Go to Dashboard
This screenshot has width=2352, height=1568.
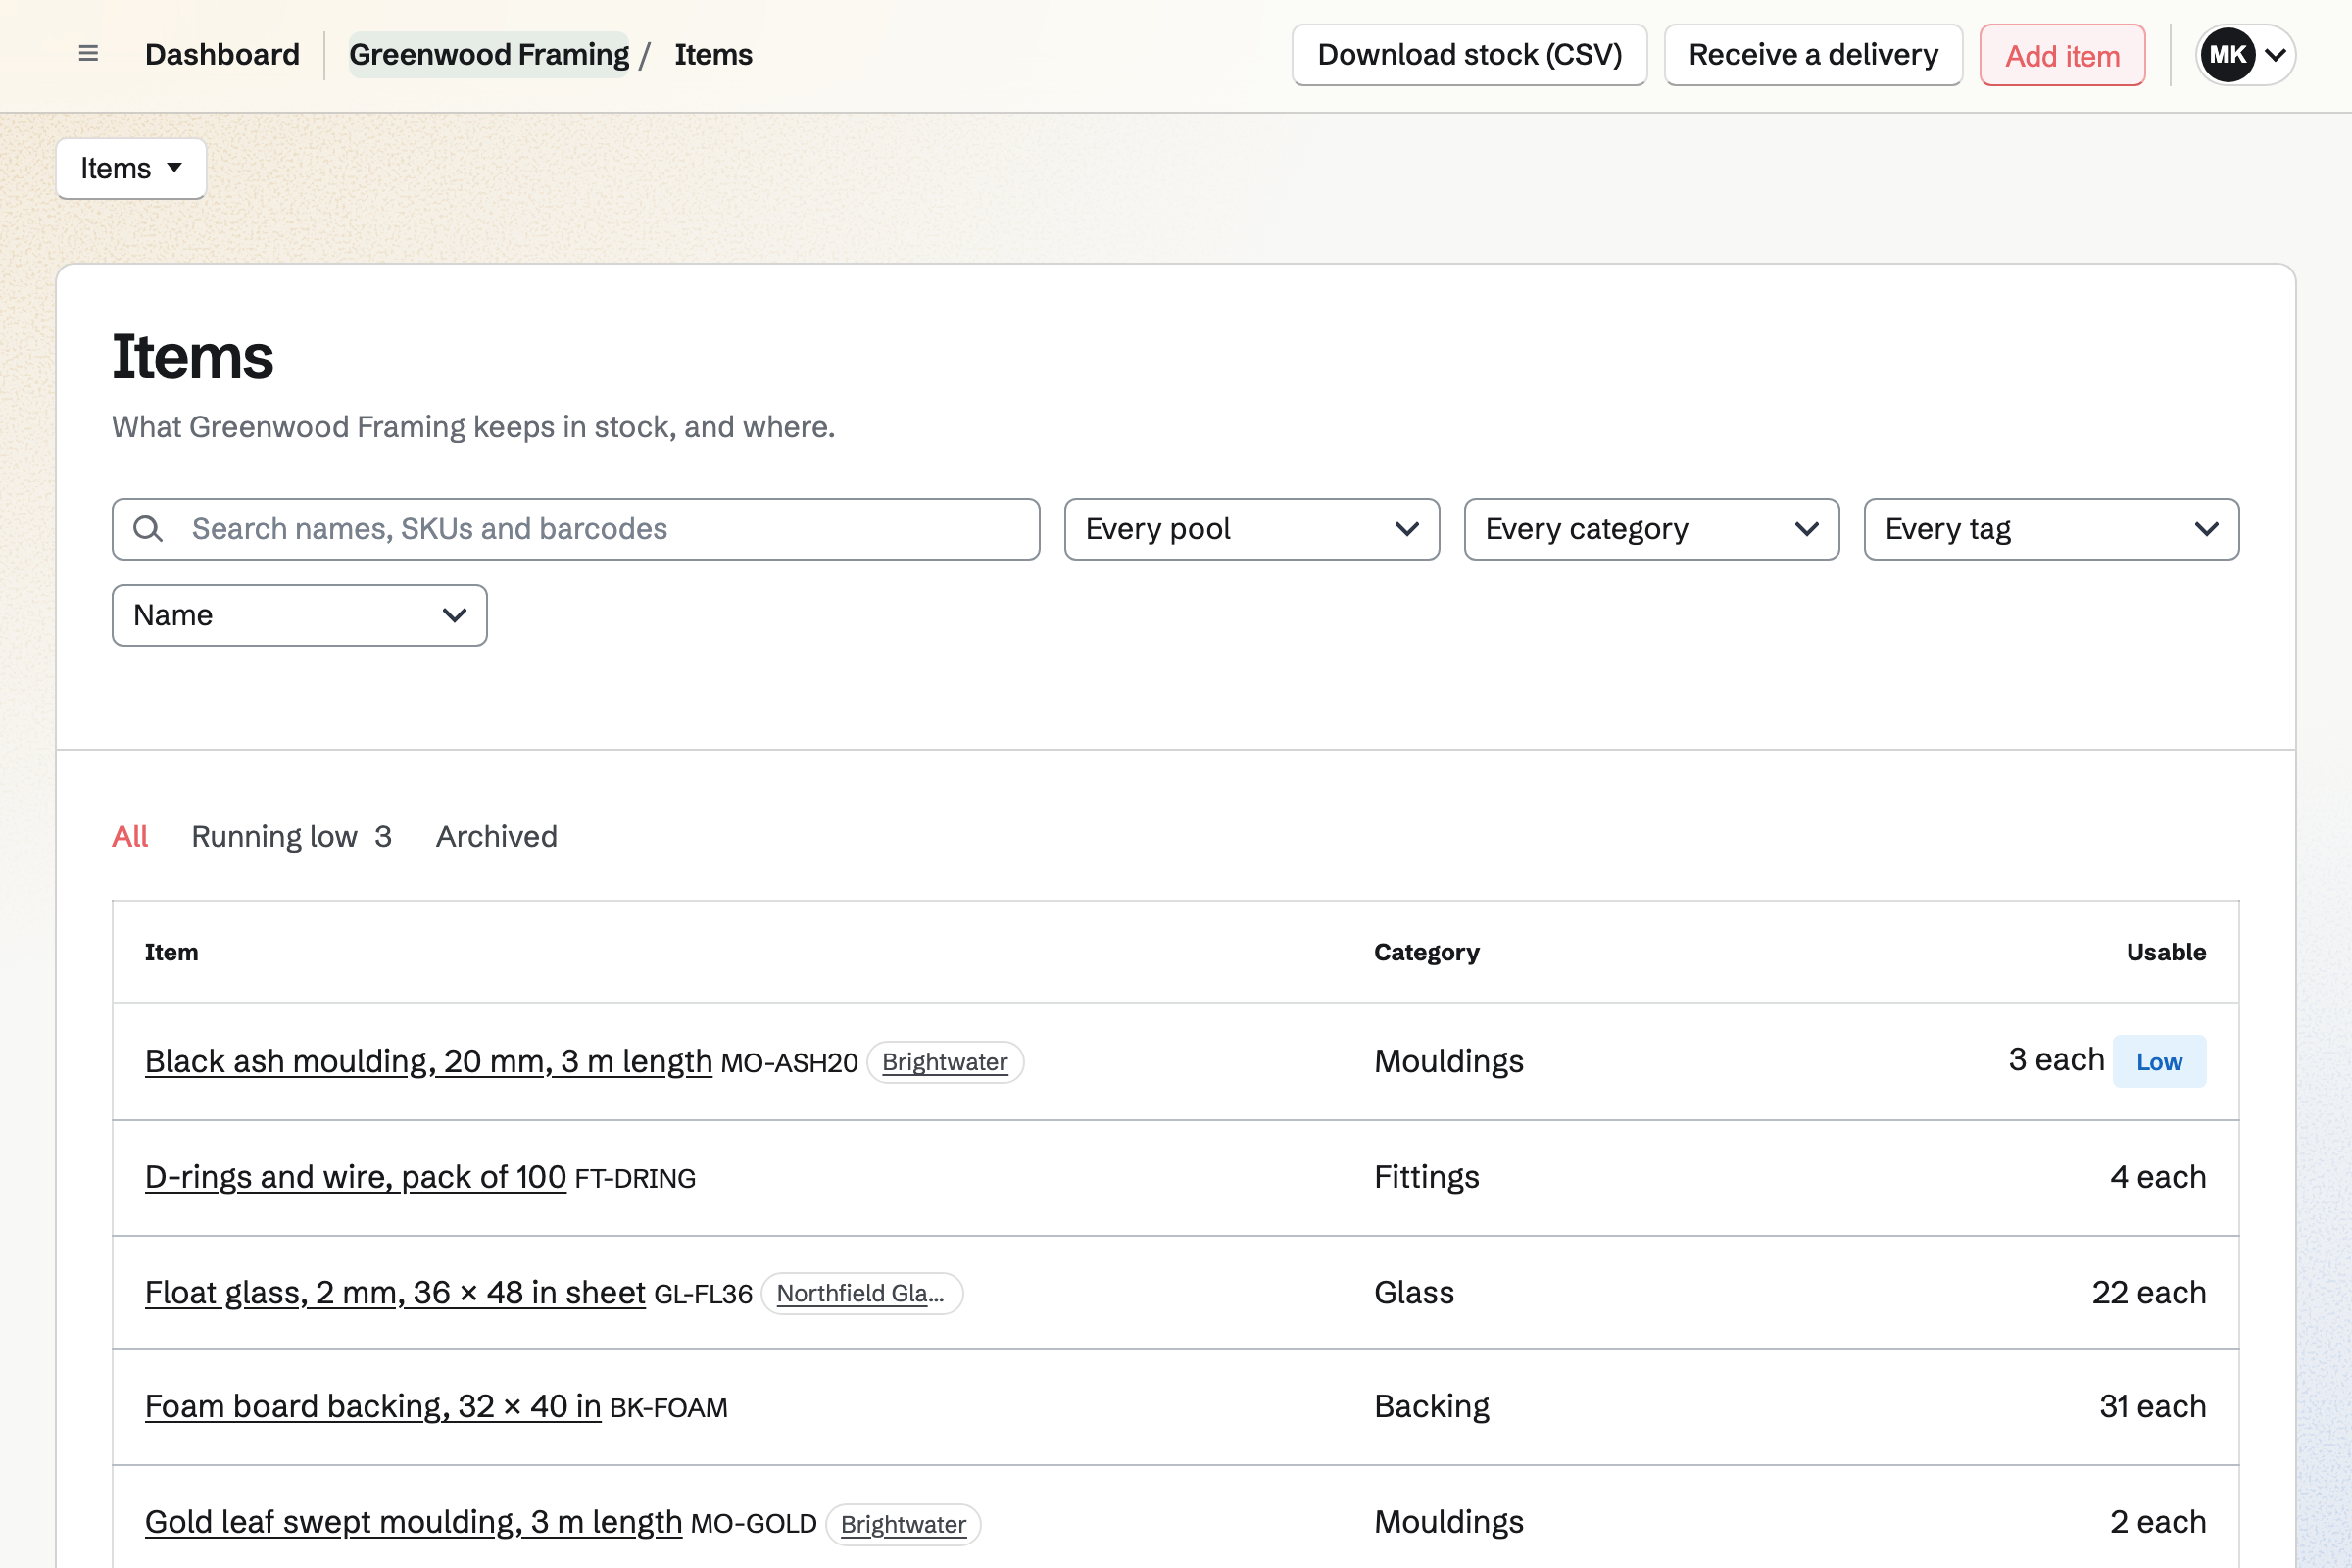(222, 54)
